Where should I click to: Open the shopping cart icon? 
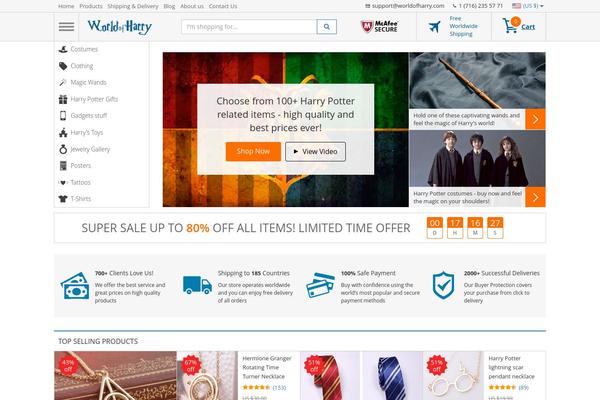pyautogui.click(x=510, y=25)
